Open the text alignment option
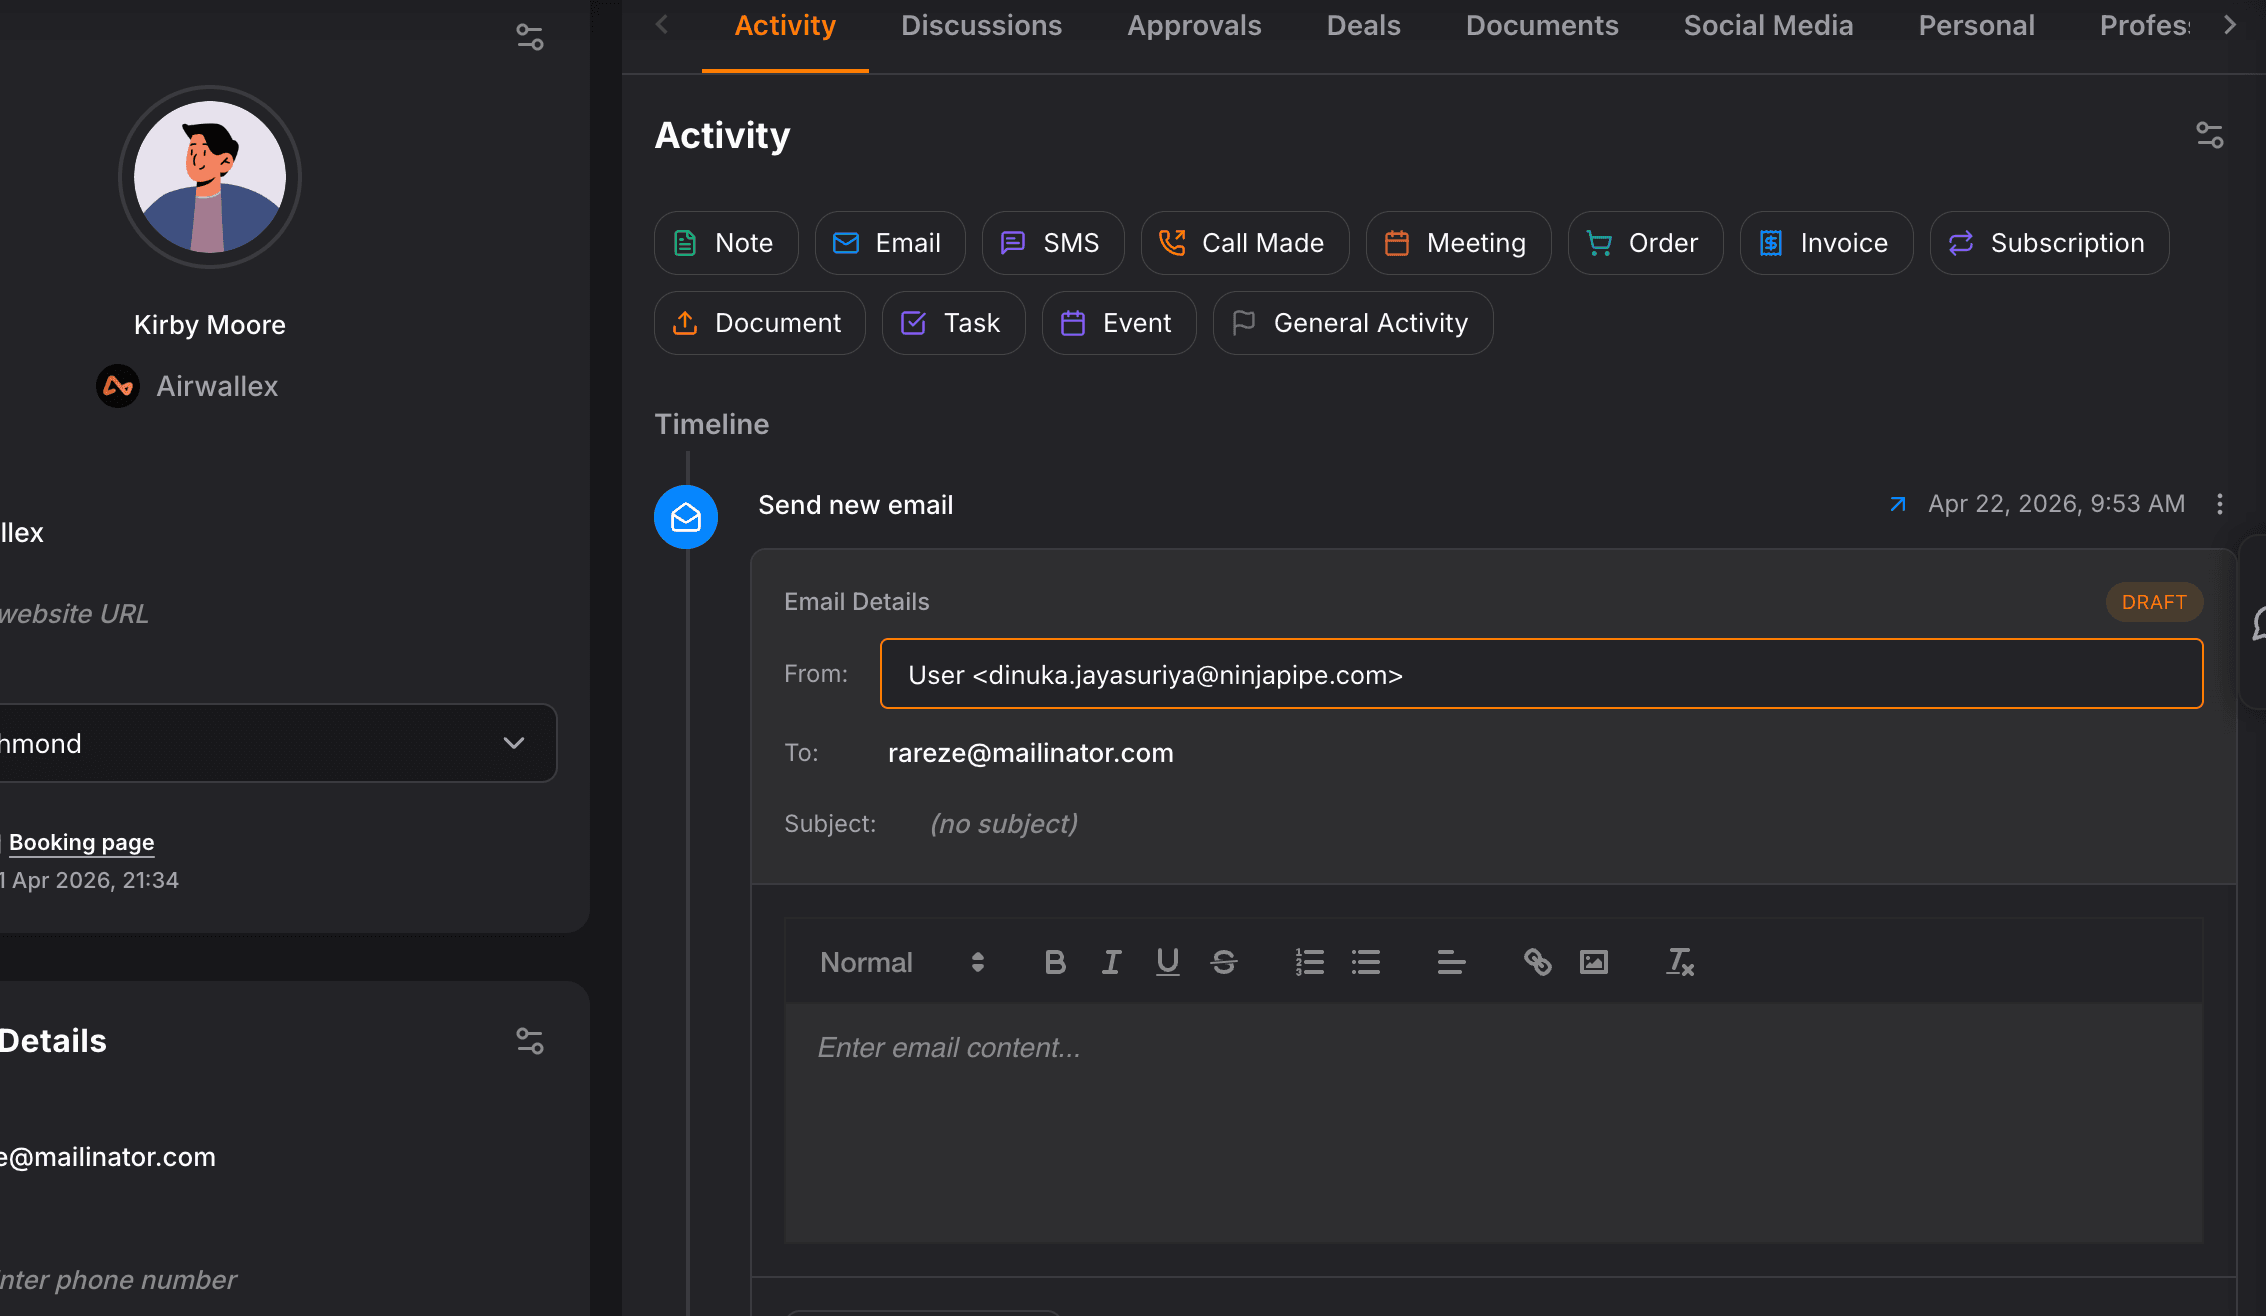This screenshot has width=2266, height=1316. click(x=1450, y=962)
